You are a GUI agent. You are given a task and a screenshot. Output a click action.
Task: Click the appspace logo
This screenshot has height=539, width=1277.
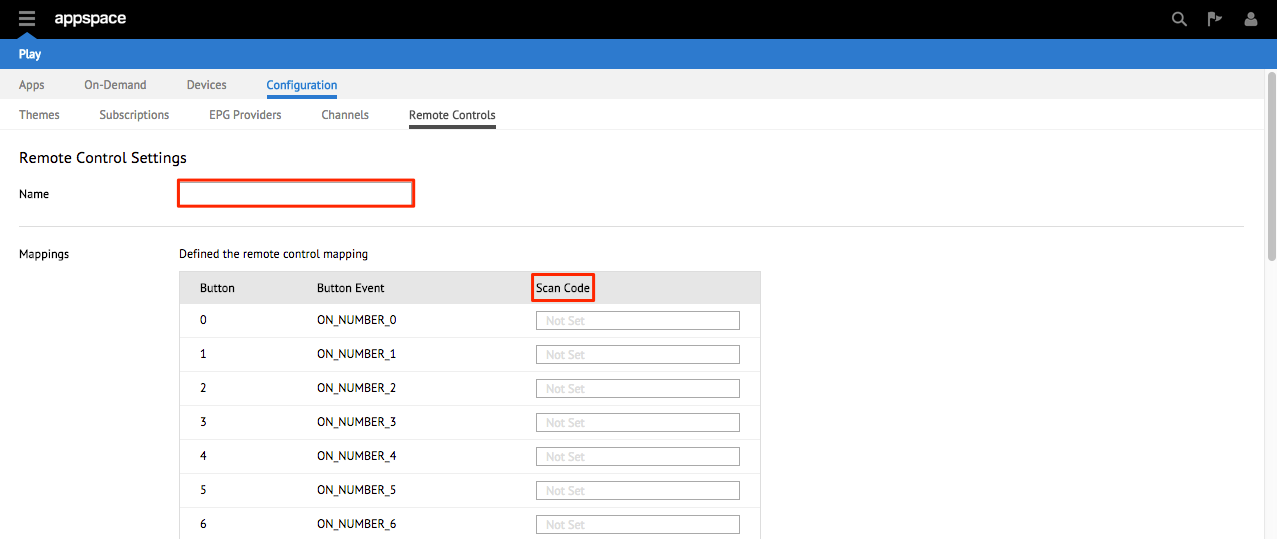click(90, 19)
